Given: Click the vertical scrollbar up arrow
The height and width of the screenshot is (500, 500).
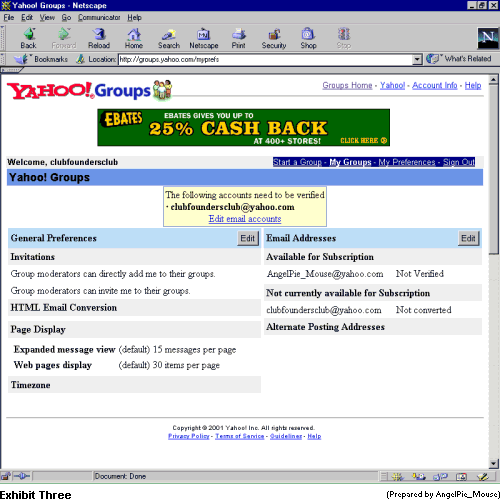Looking at the screenshot, I should tap(494, 80).
